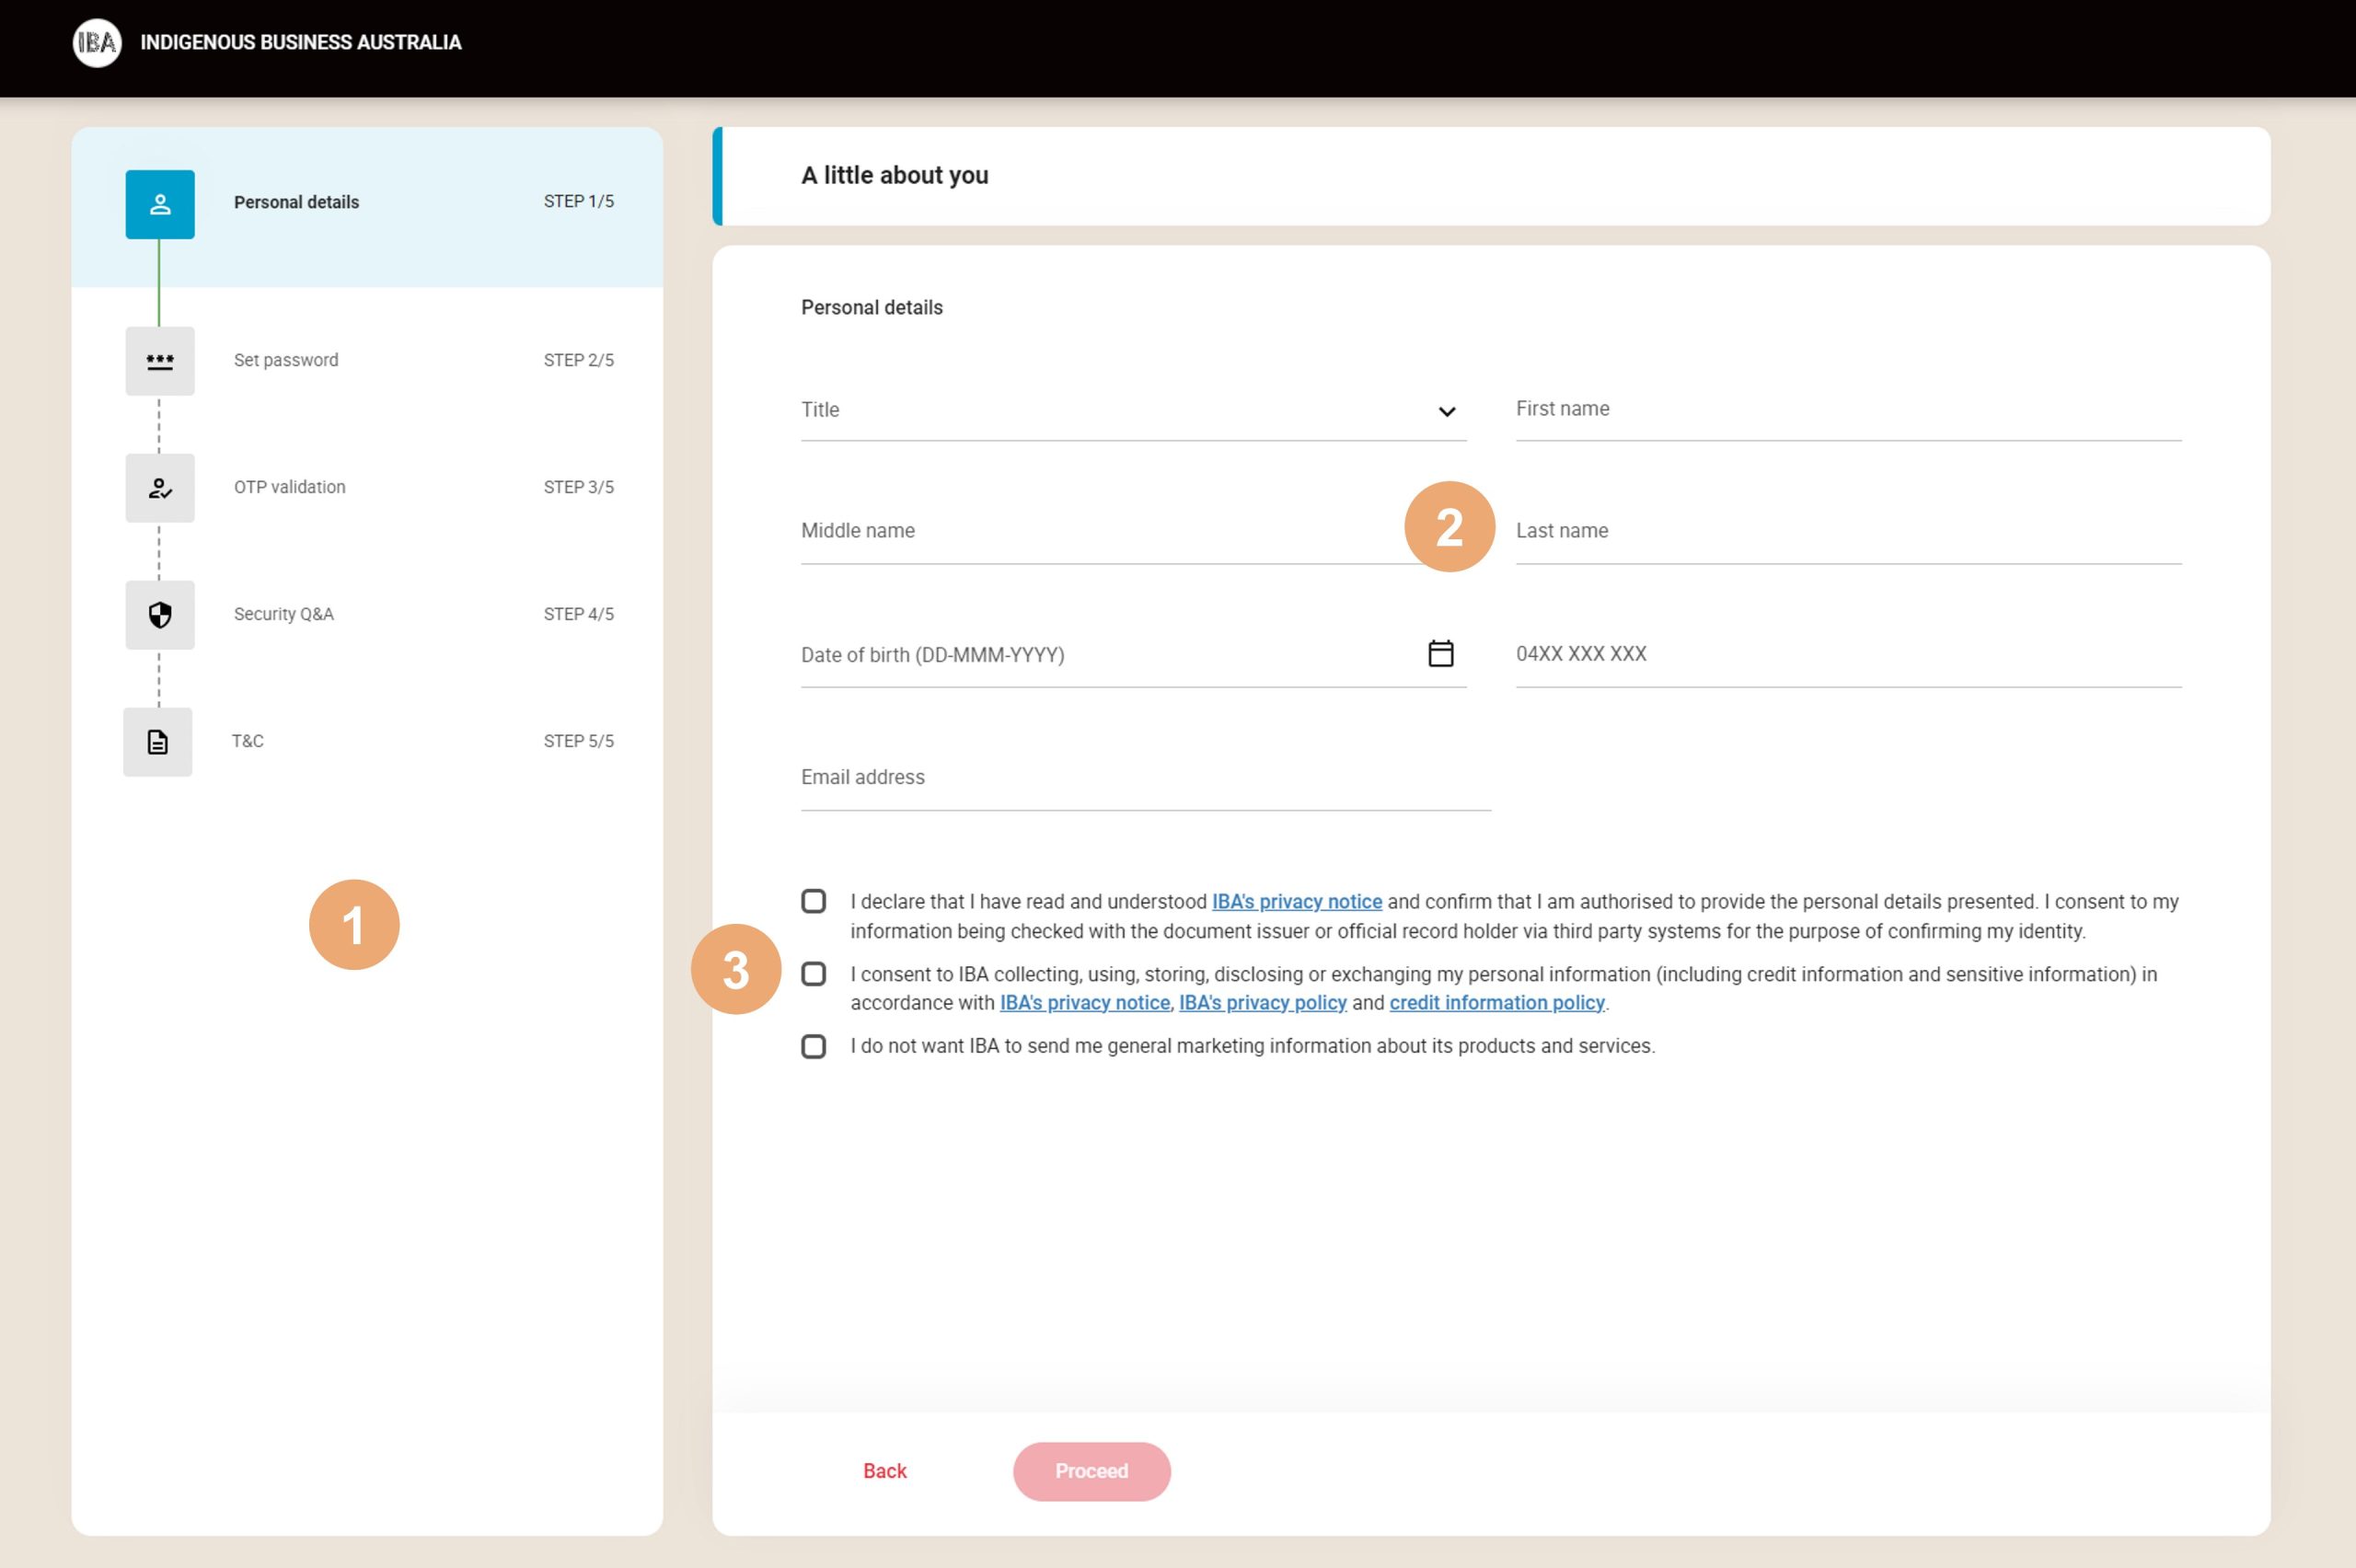Image resolution: width=2356 pixels, height=1568 pixels.
Task: Tick the privacy notice declaration checkbox
Action: click(813, 902)
